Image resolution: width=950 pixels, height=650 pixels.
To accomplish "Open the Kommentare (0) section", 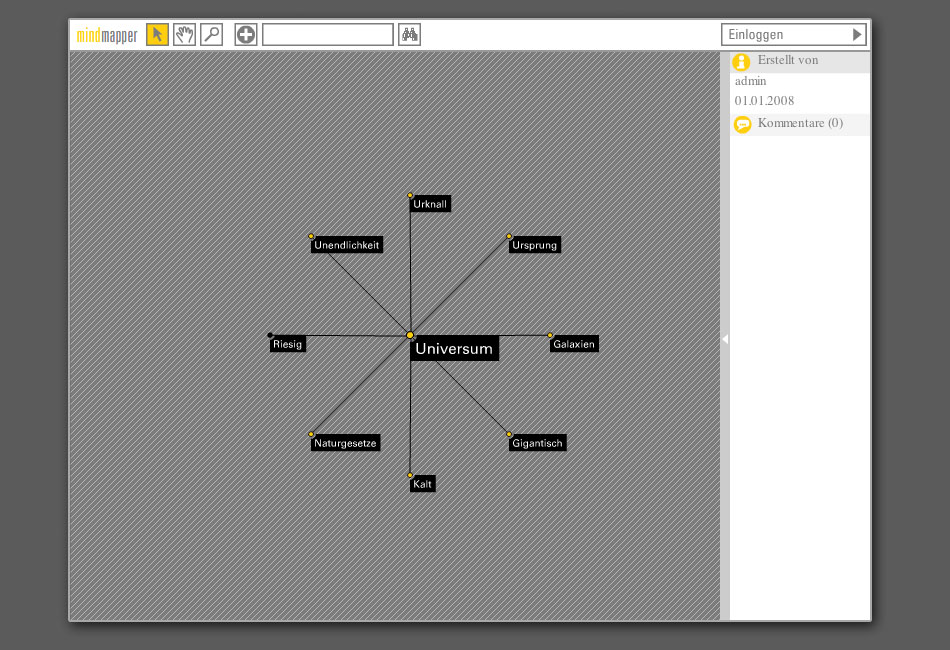I will point(800,124).
